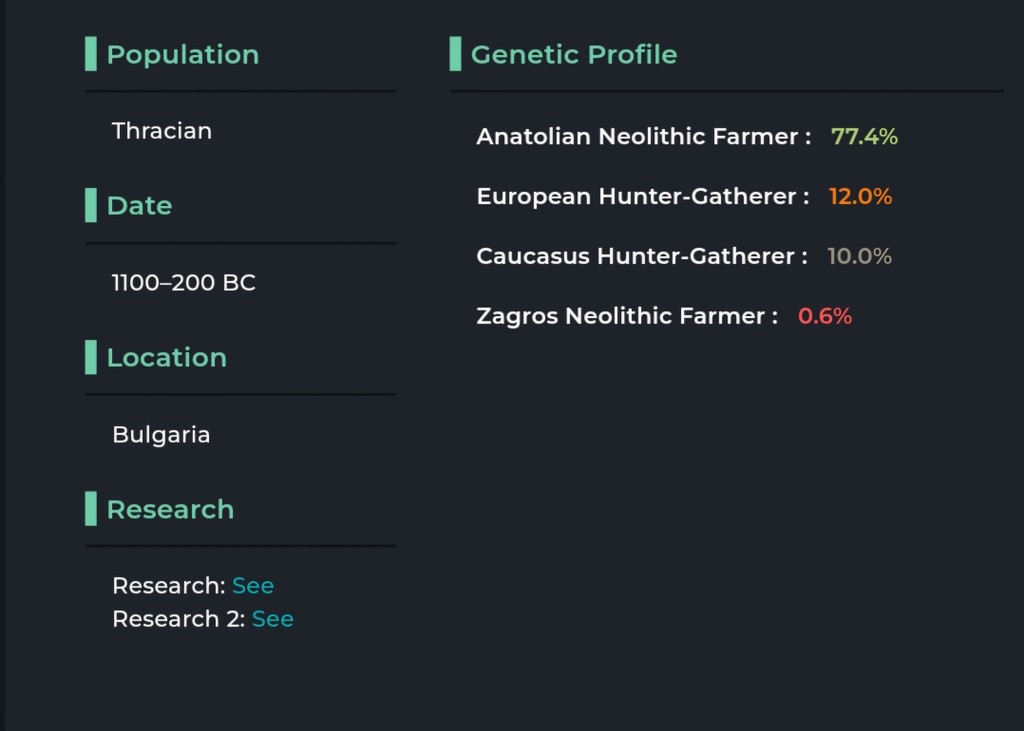This screenshot has height=731, width=1024.
Task: Open the first Research See link
Action: 253,585
